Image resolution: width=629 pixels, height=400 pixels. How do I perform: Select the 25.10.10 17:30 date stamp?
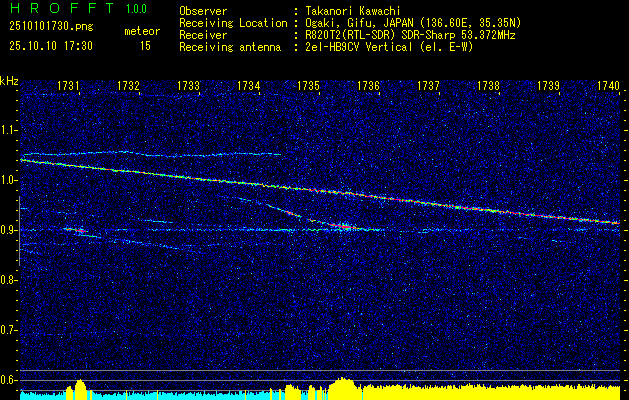click(50, 46)
